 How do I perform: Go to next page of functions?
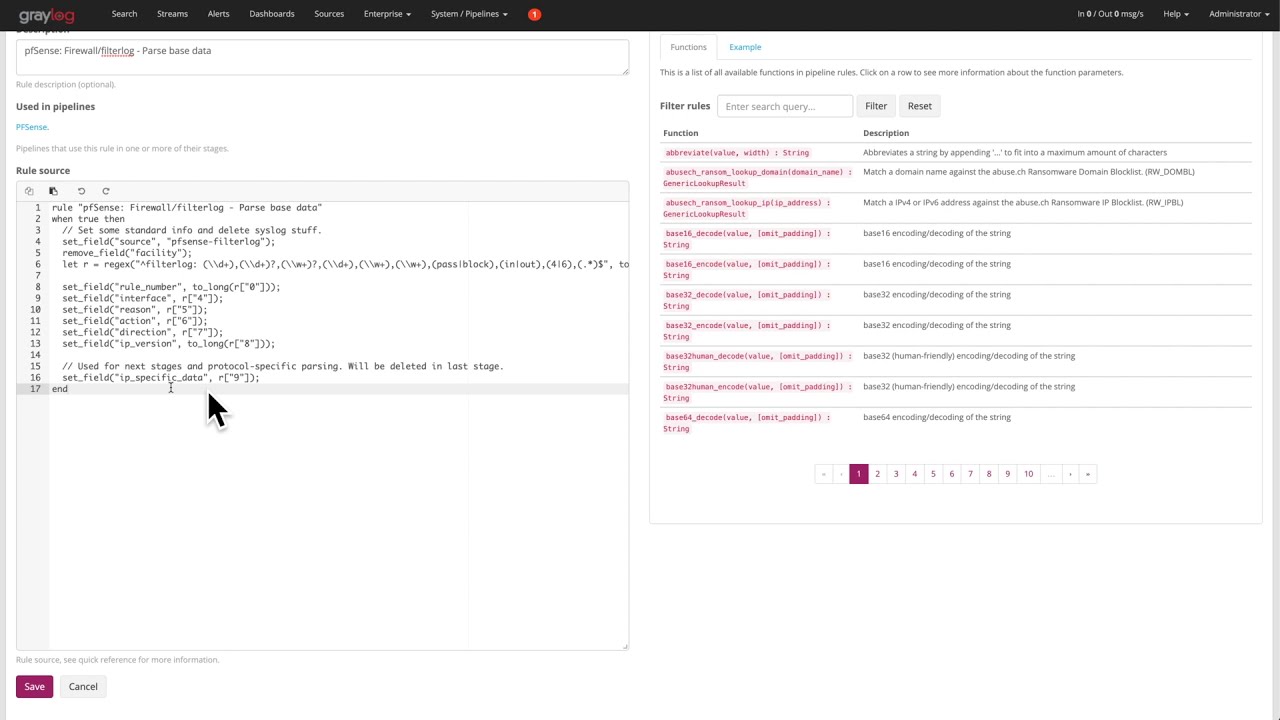point(1070,474)
